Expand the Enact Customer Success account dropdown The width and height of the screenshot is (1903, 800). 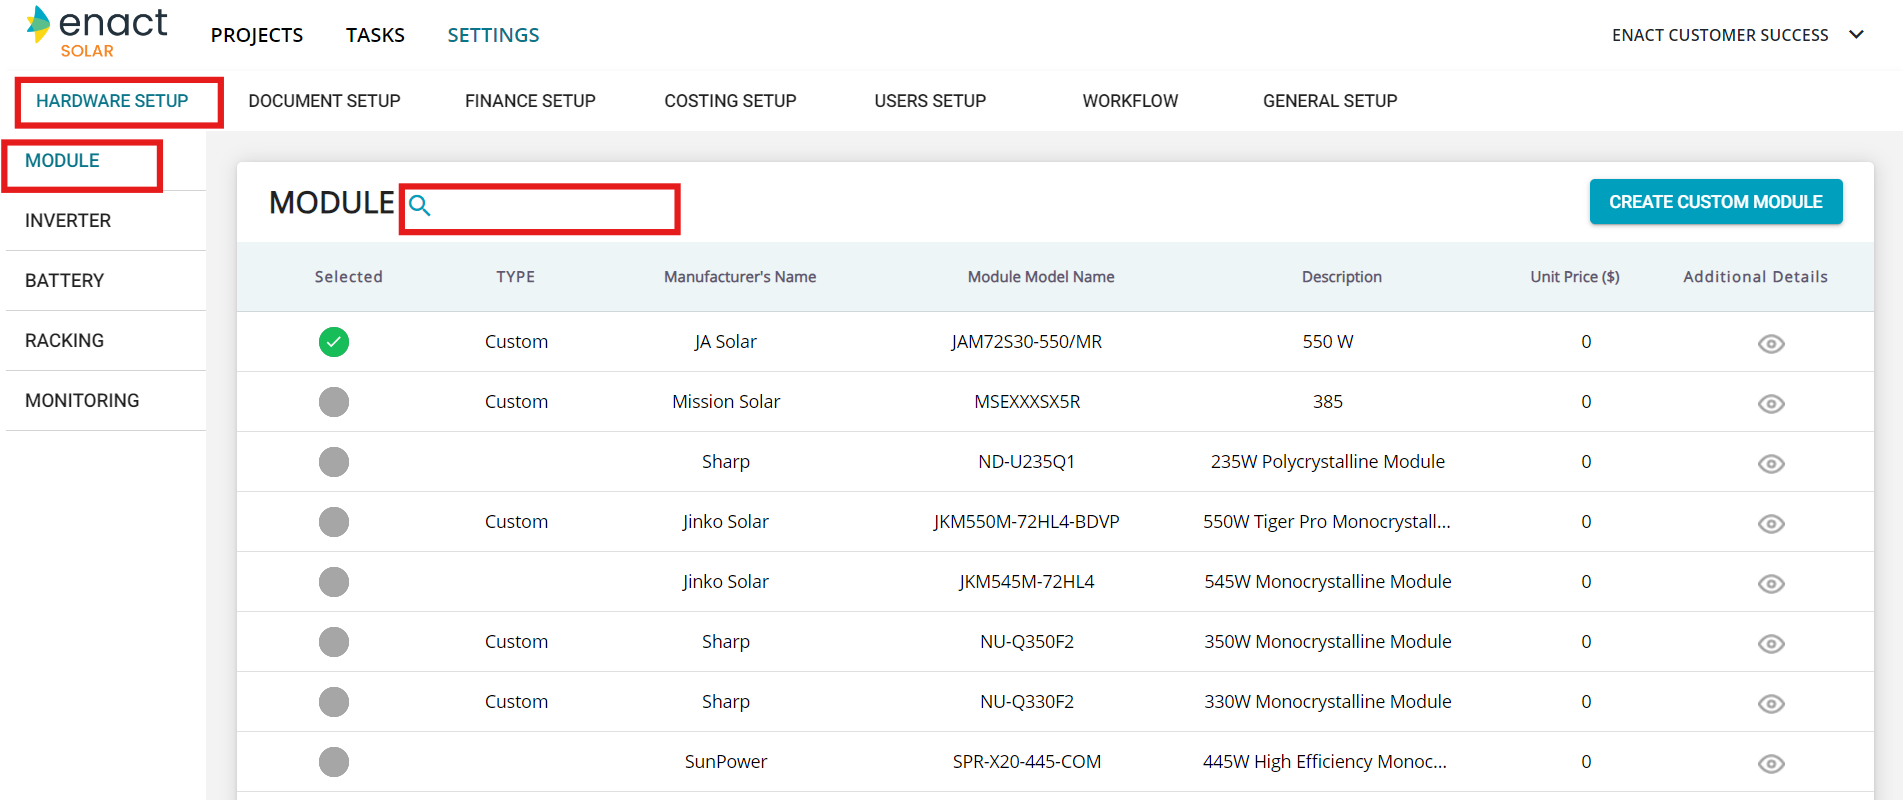1857,35
